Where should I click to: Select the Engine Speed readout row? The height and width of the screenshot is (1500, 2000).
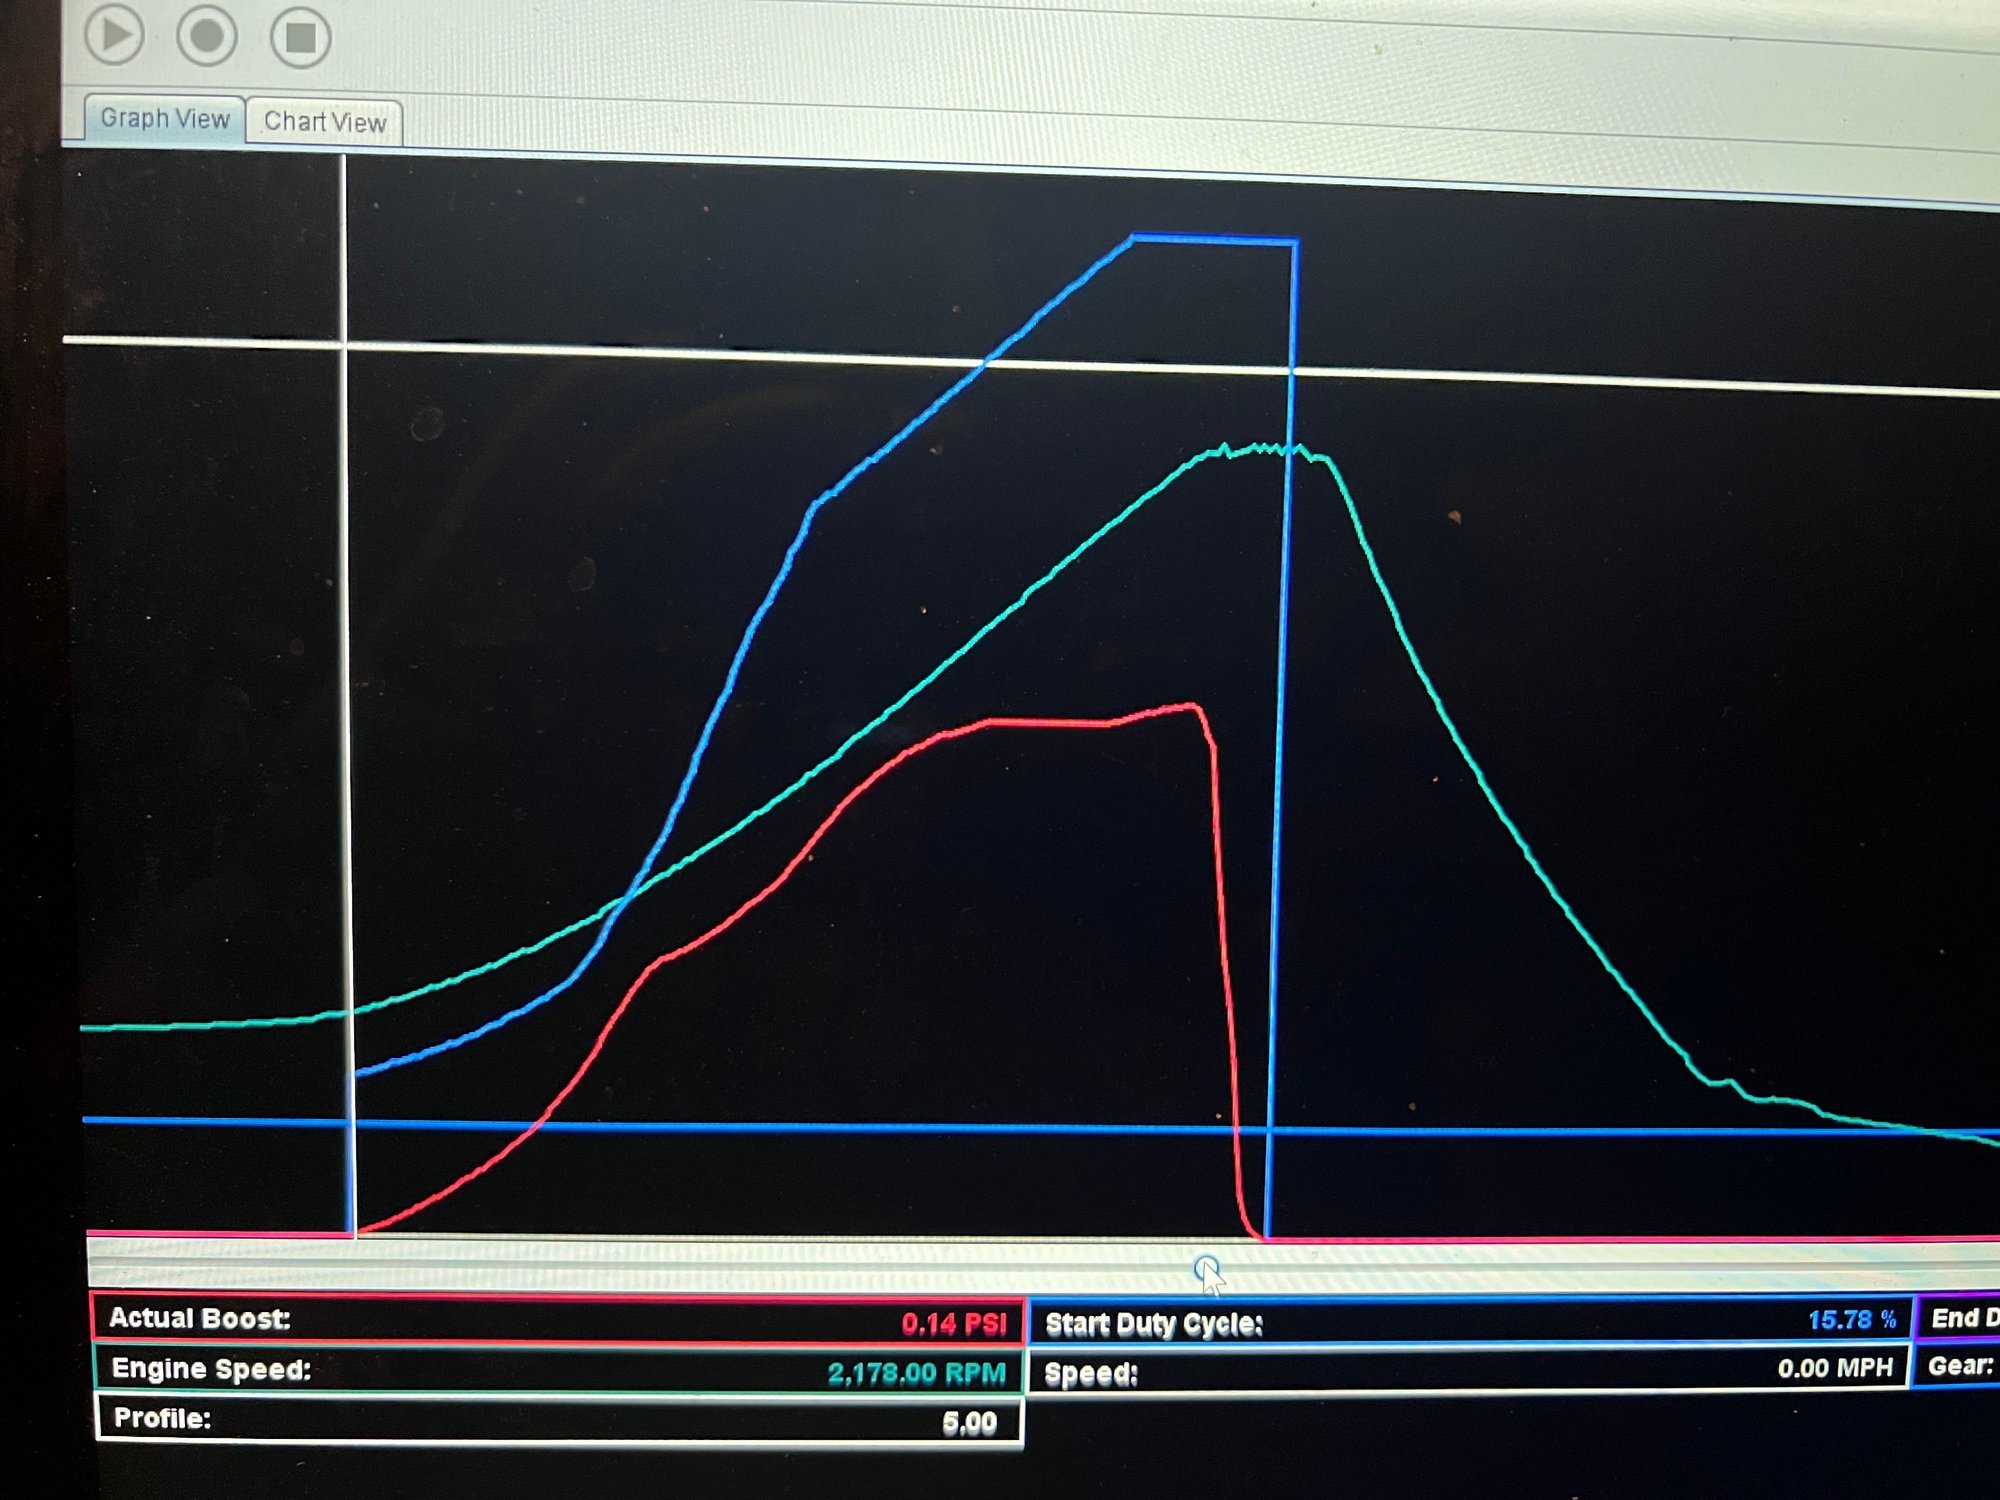click(x=557, y=1371)
